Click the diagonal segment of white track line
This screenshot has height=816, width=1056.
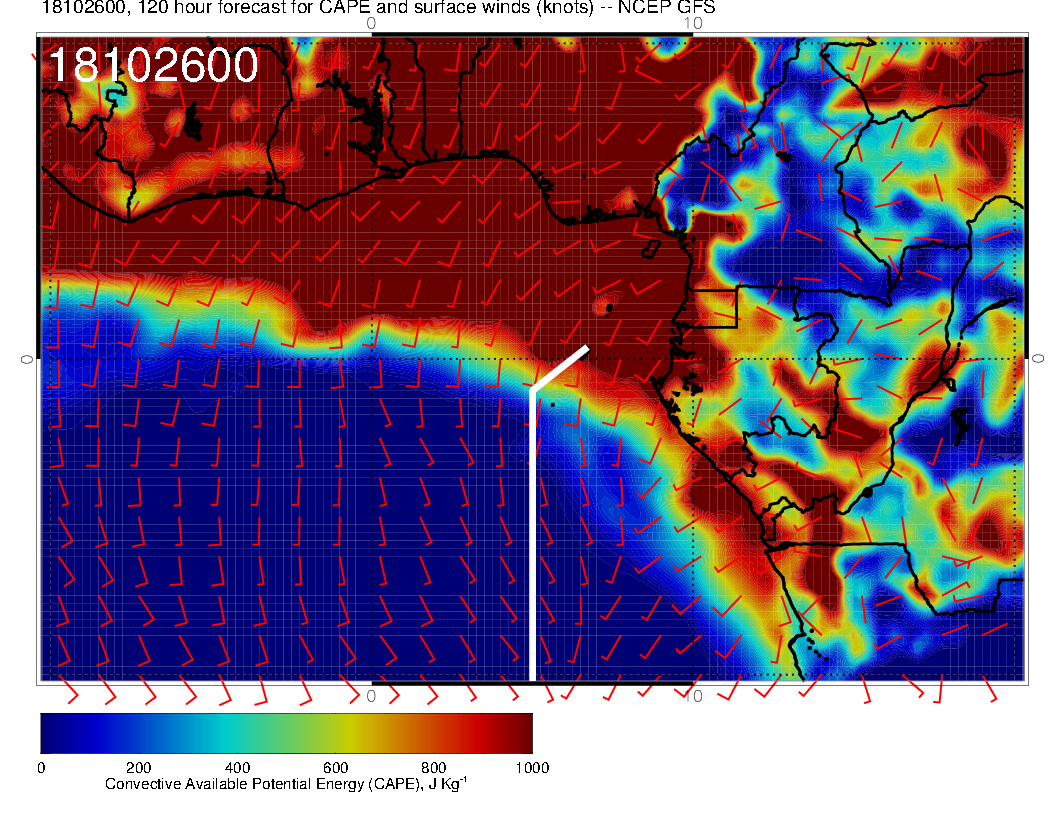[560, 368]
